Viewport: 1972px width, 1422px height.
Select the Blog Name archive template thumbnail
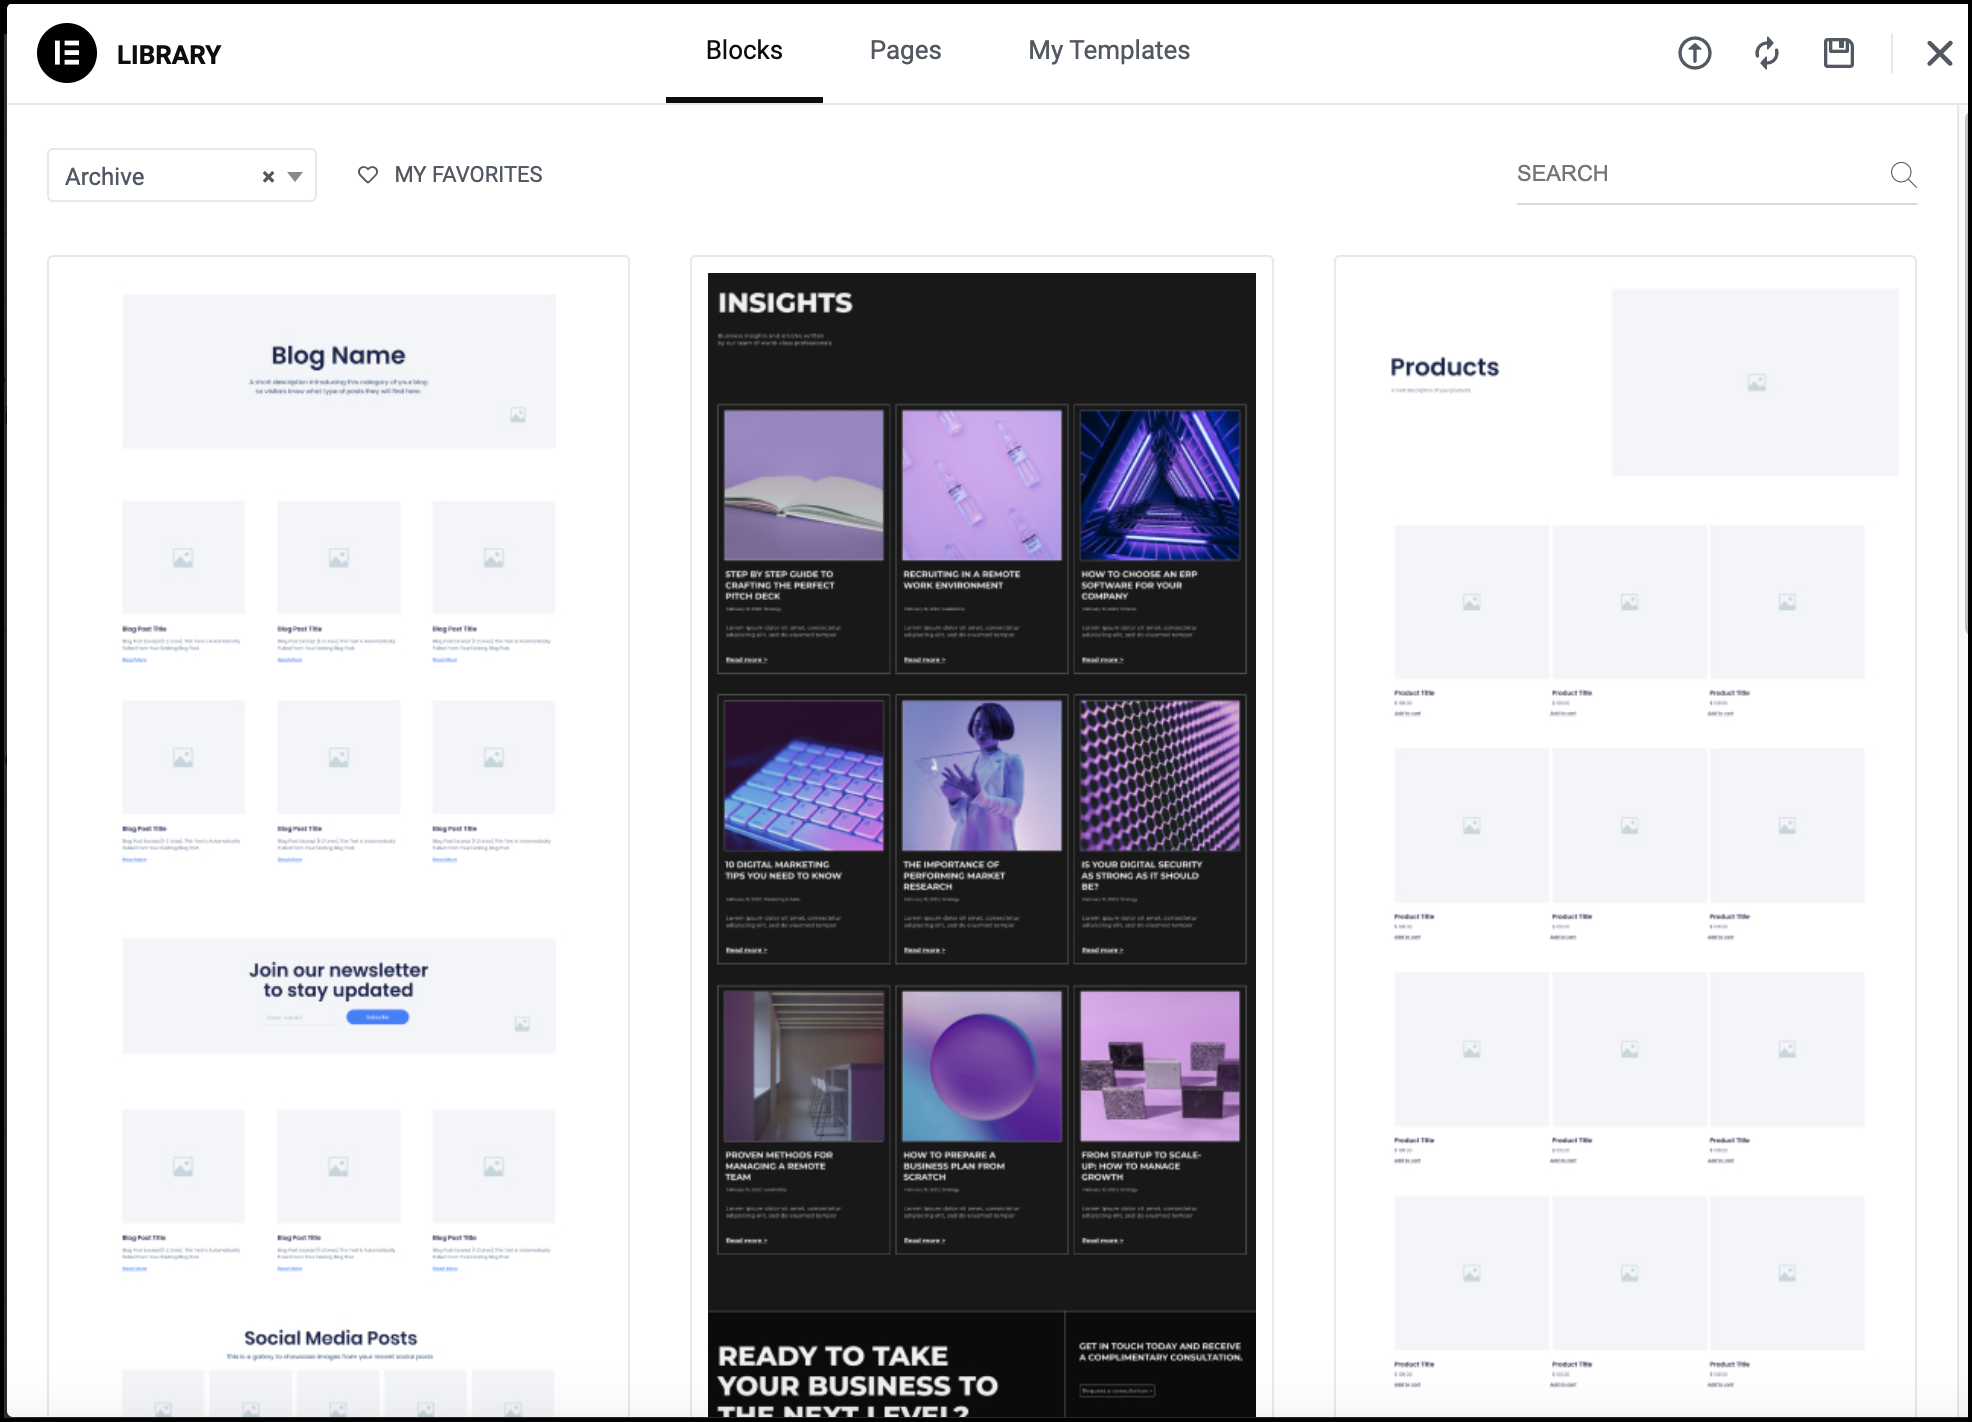[x=339, y=370]
